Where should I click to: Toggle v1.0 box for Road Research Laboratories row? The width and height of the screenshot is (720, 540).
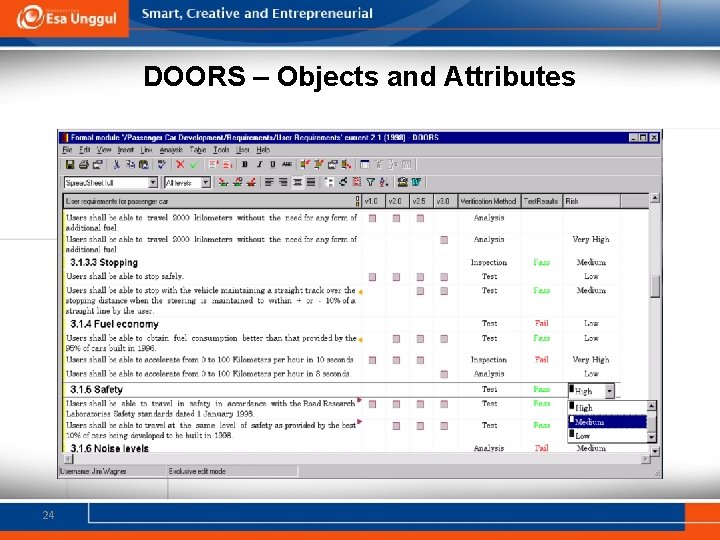click(372, 404)
